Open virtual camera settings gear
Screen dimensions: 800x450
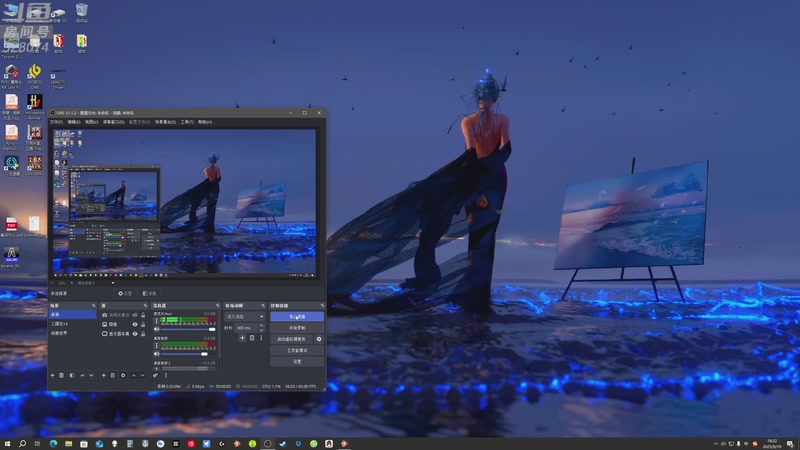[x=319, y=339]
